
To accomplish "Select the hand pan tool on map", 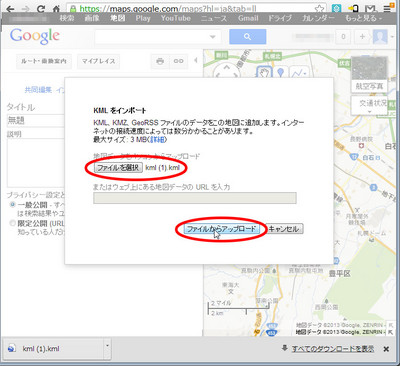I will pyautogui.click(x=264, y=72).
